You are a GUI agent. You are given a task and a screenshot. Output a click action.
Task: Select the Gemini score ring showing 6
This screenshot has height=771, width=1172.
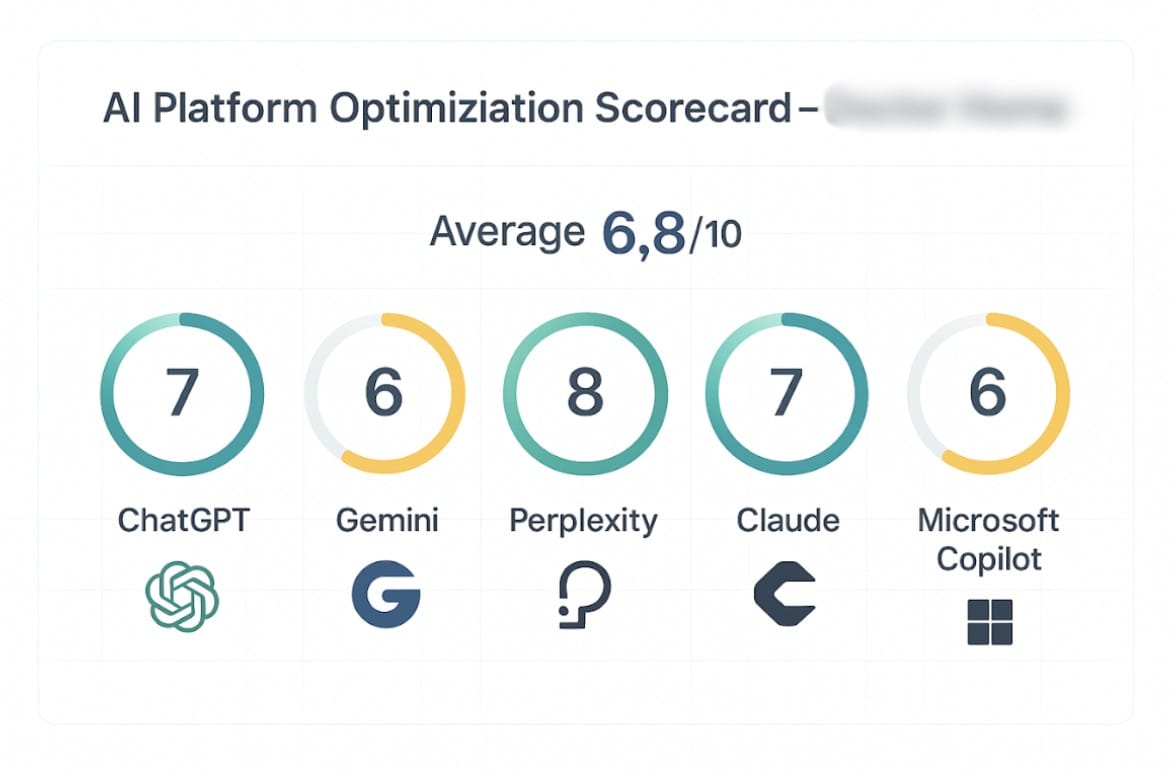(x=385, y=394)
